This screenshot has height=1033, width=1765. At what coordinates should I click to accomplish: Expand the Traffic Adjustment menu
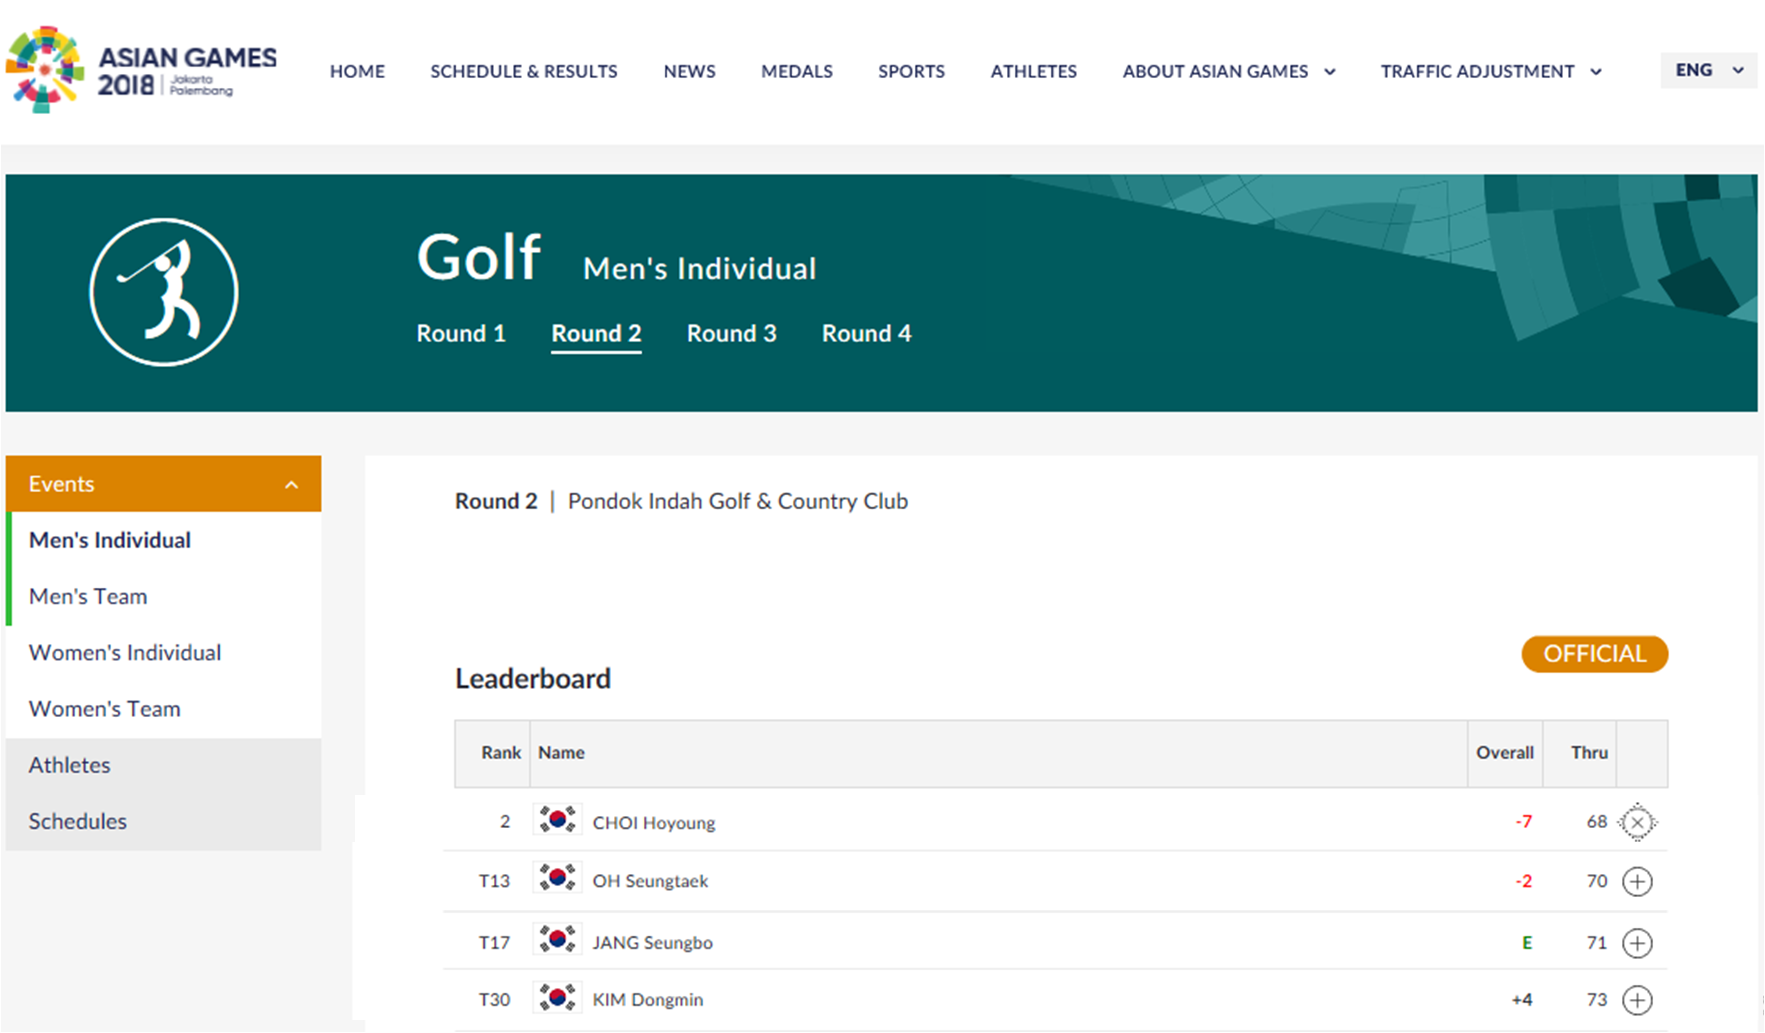[1490, 71]
